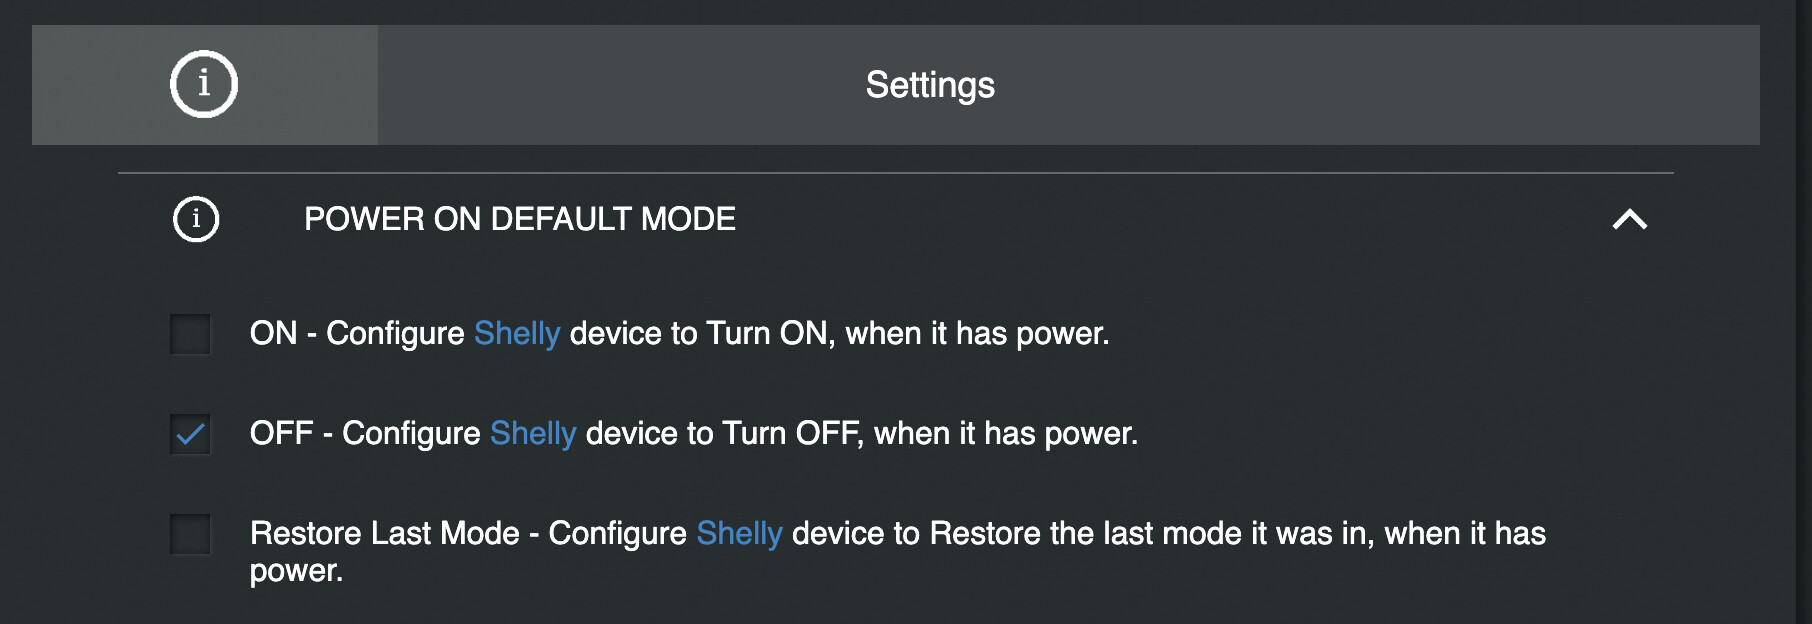Click the wrapped word 'power.' under Restore option
This screenshot has width=1812, height=624.
coord(297,571)
